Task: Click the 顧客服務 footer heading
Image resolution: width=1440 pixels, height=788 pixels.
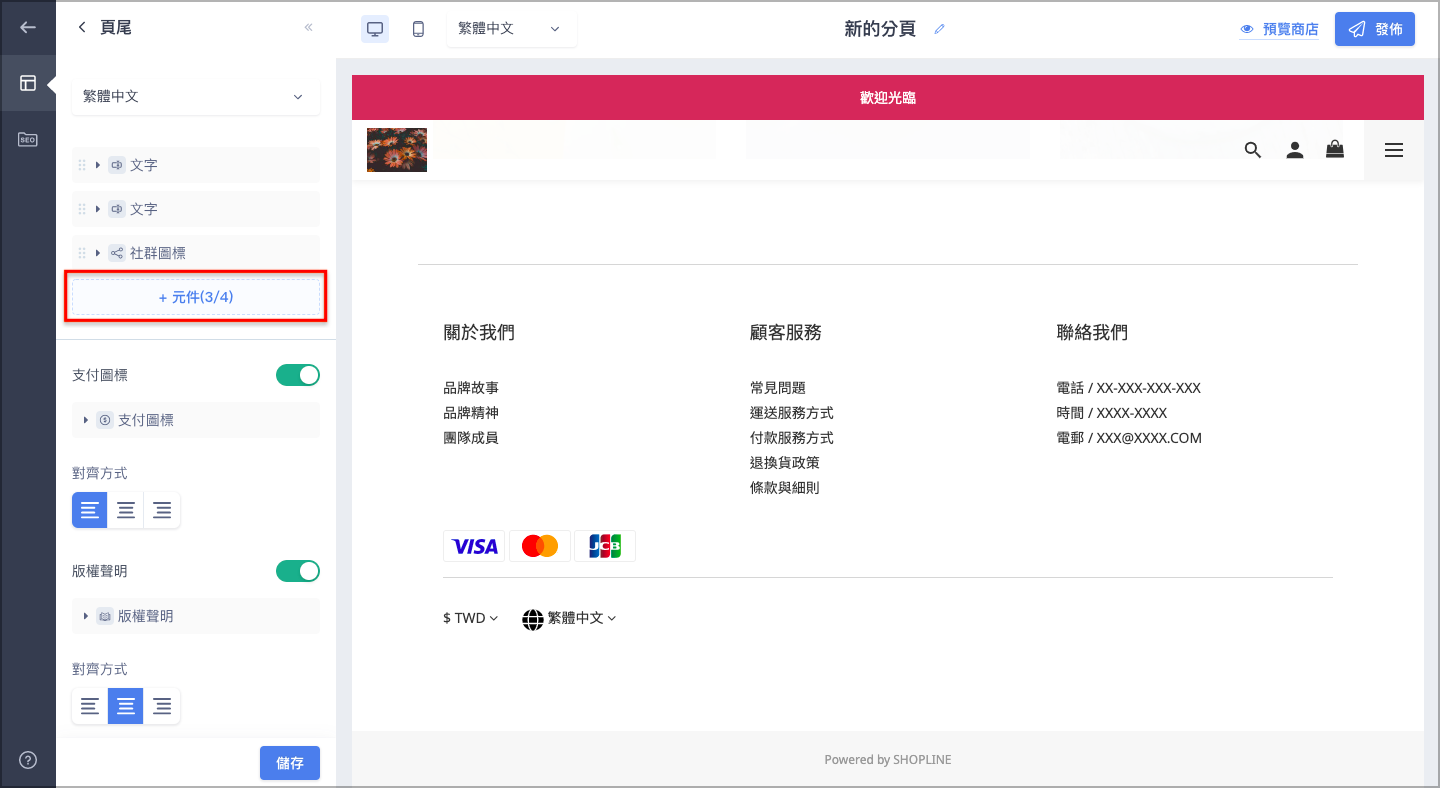Action: 786,333
